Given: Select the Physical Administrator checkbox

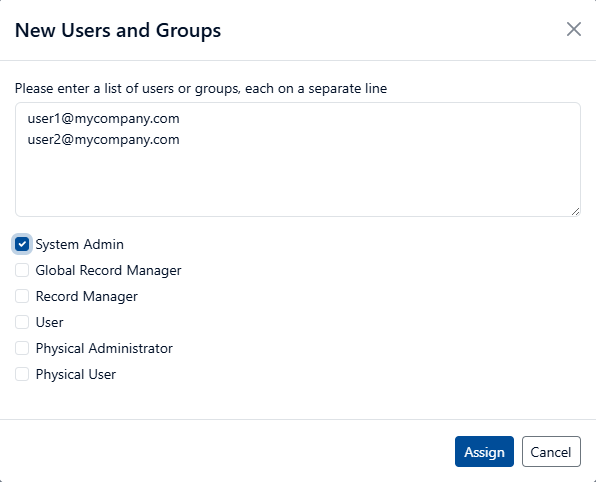Looking at the screenshot, I should coord(22,348).
